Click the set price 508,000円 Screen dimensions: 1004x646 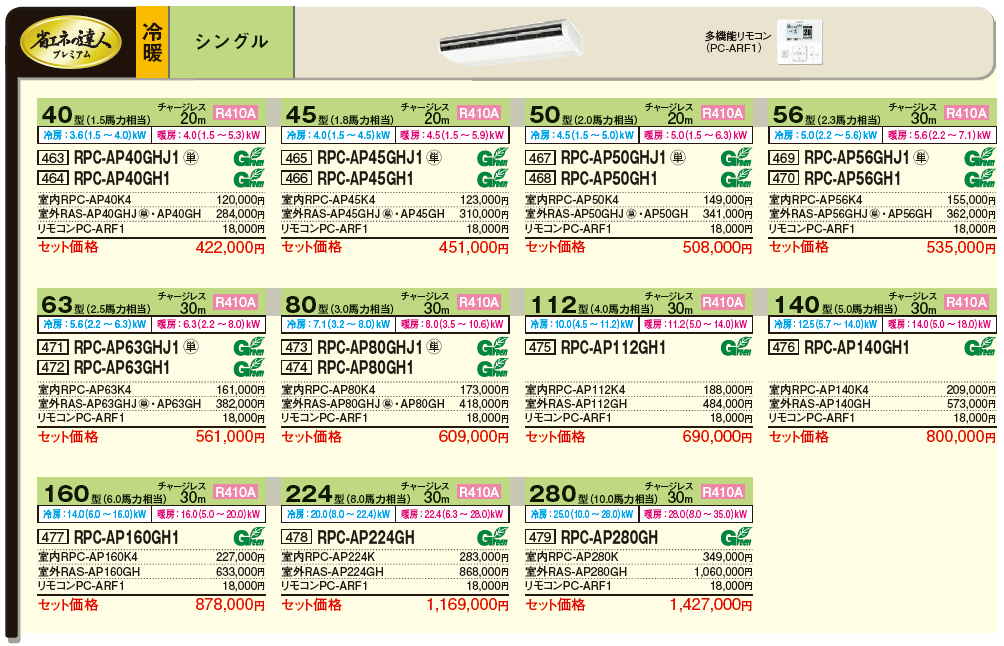[x=717, y=248]
